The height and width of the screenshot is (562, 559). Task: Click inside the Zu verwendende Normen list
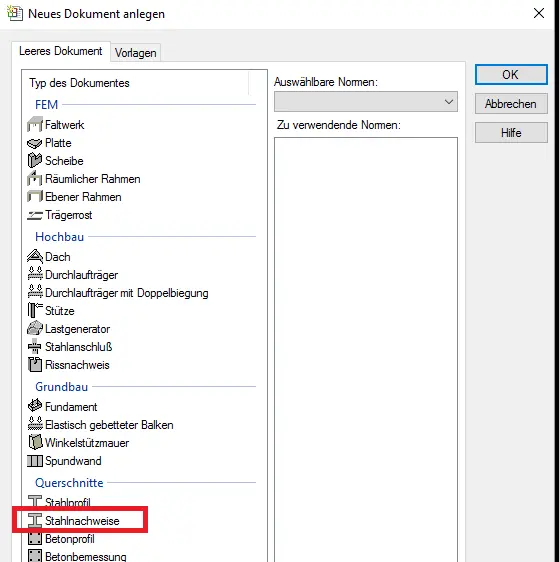(x=366, y=349)
